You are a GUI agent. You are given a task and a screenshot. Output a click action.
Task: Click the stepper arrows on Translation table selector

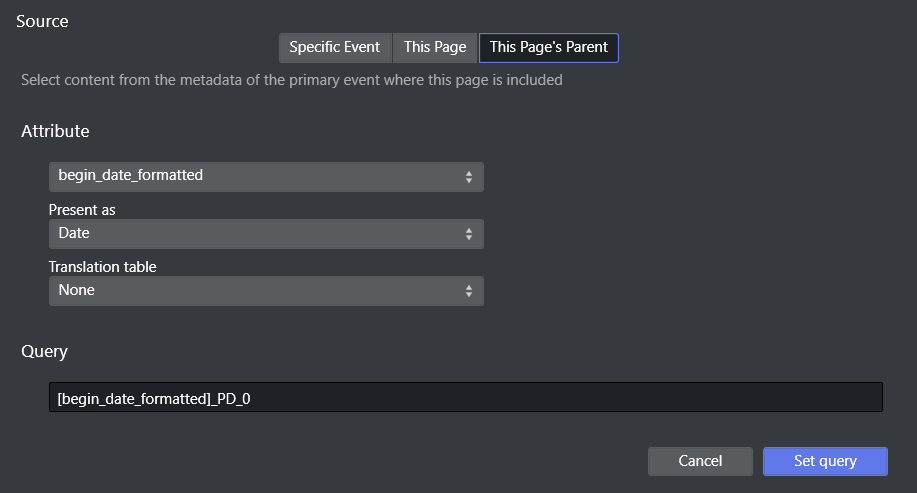pos(468,291)
